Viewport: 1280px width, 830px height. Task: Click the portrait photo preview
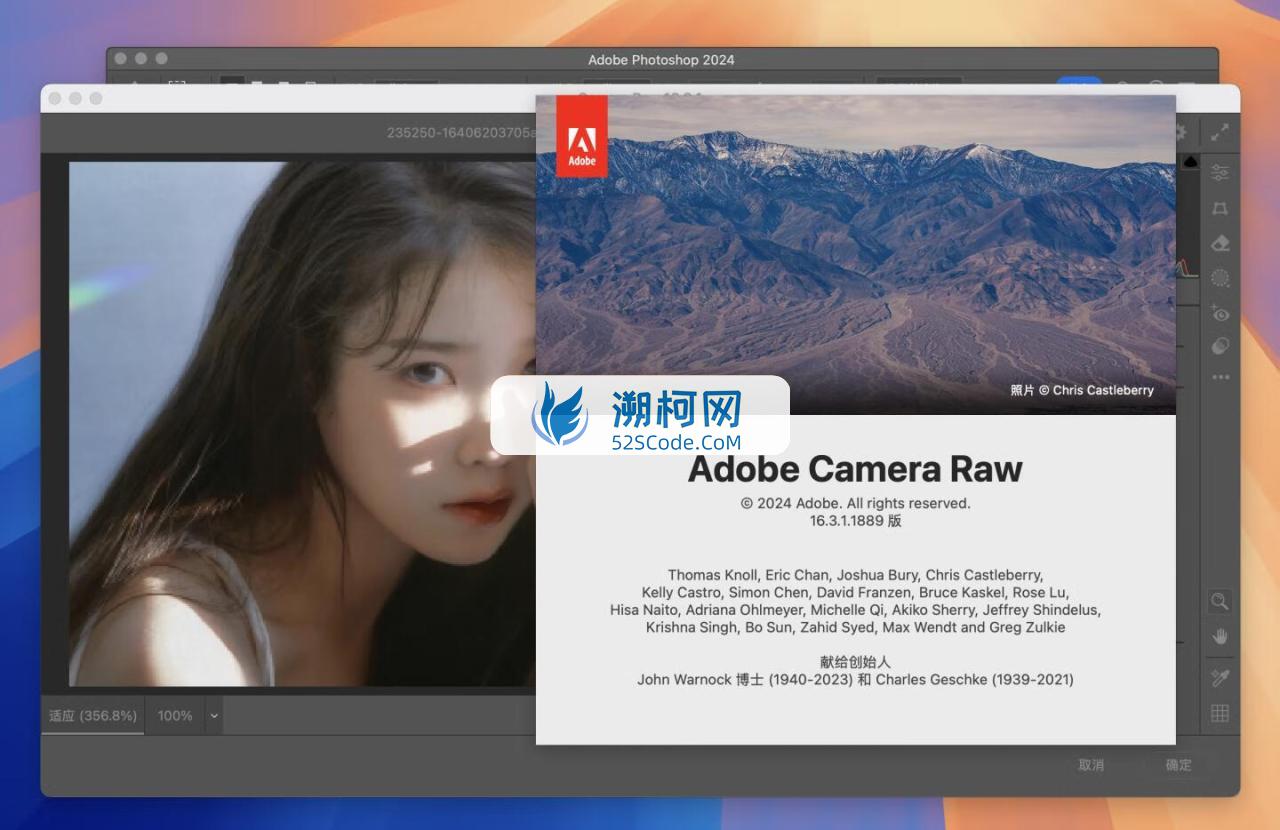point(302,424)
